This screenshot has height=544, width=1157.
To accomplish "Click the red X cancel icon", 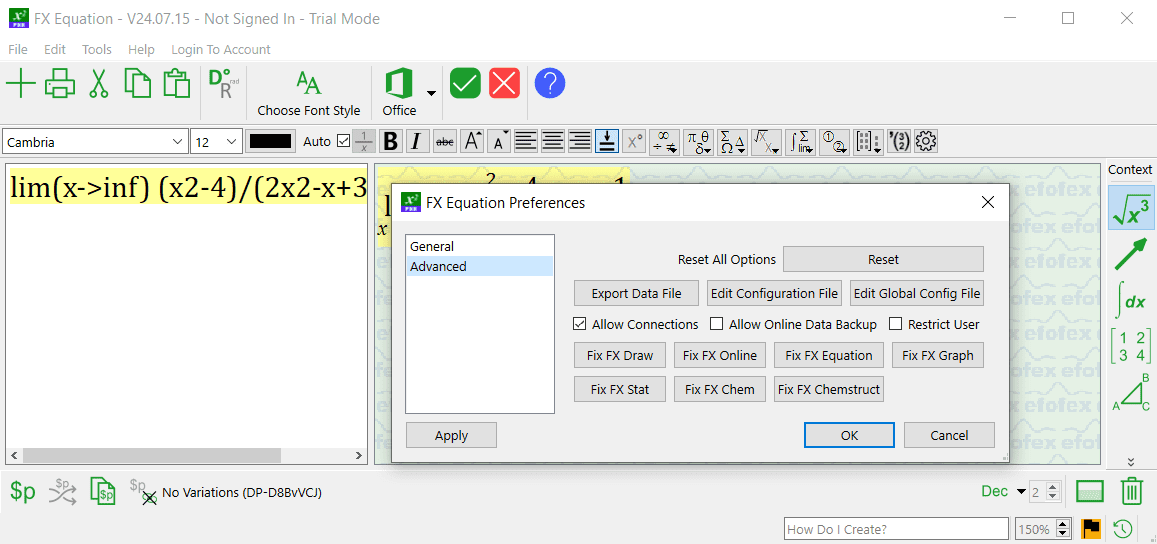I will (x=505, y=83).
